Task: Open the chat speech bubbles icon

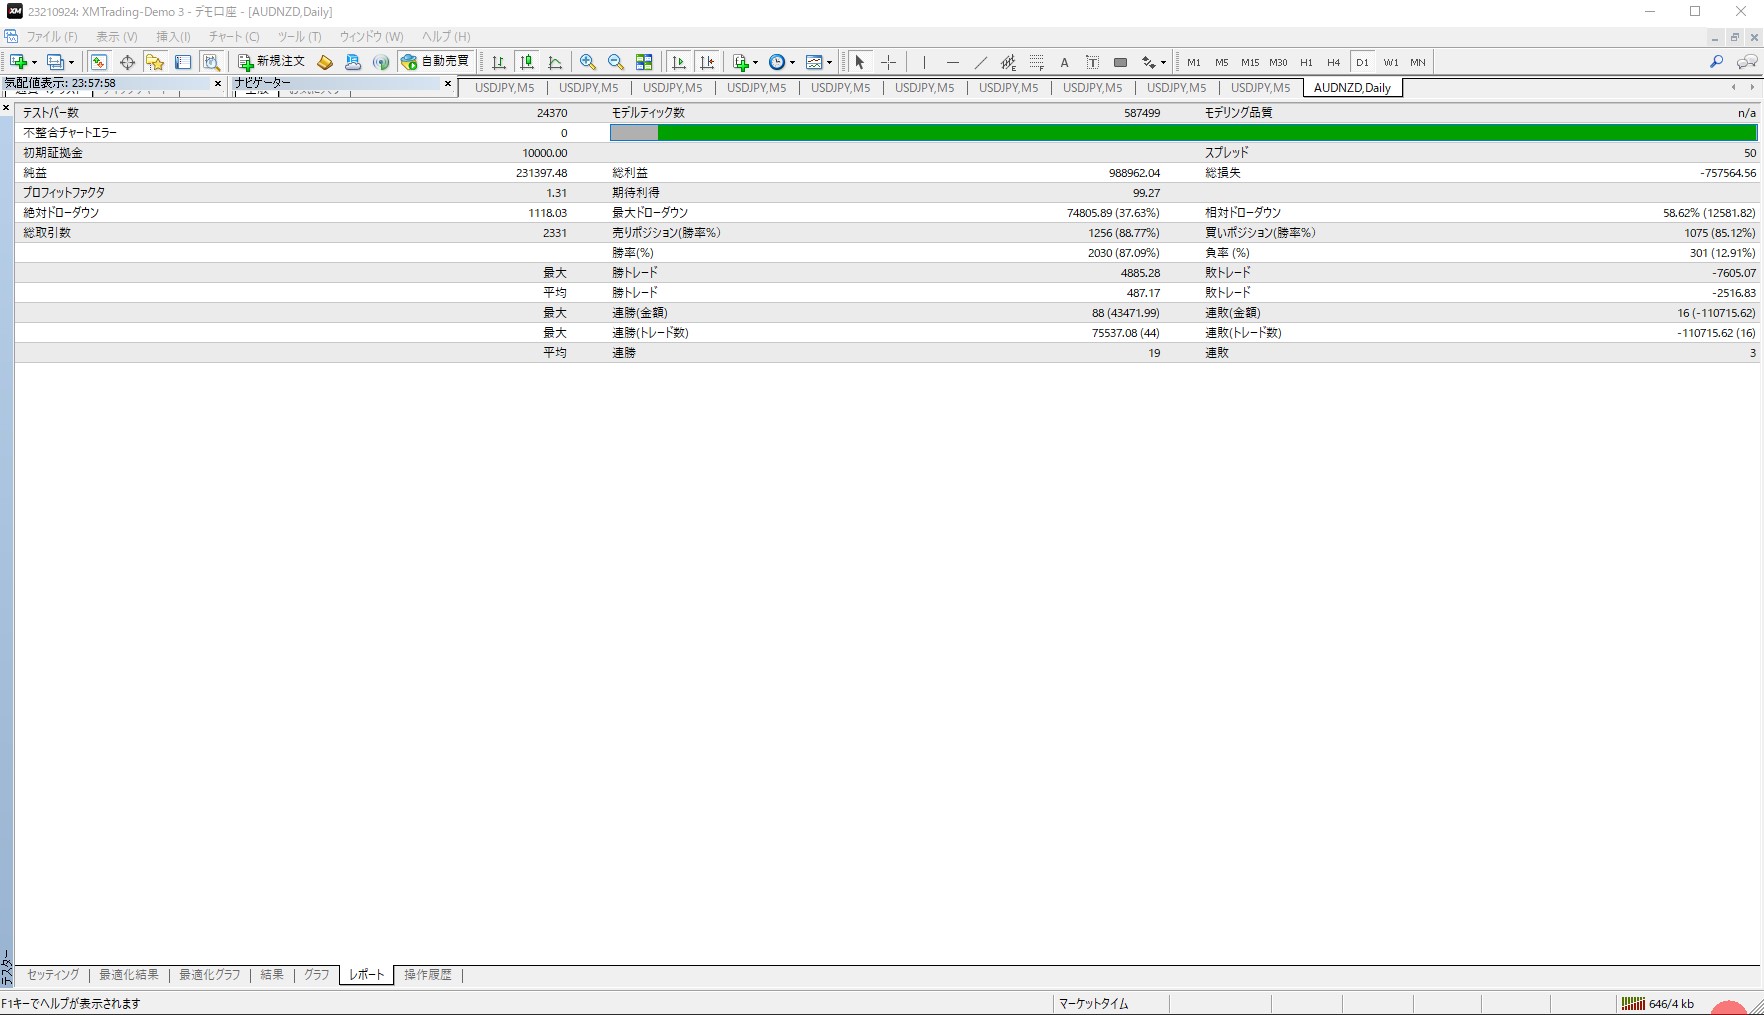Action: coord(1747,62)
